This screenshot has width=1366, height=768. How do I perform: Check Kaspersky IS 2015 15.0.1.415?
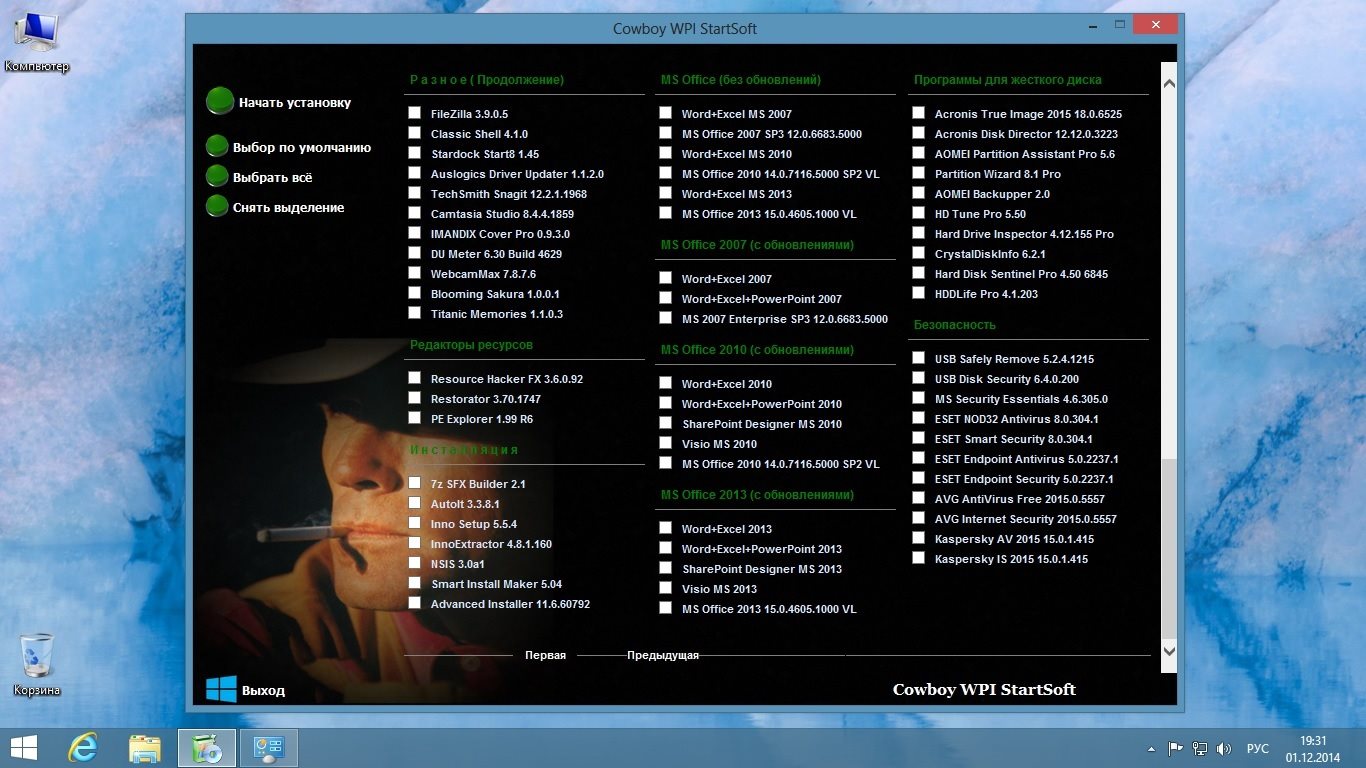(x=918, y=558)
